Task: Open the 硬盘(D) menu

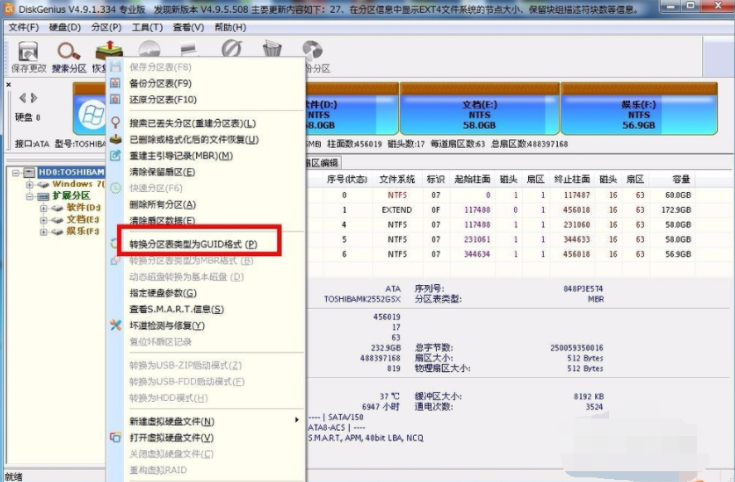Action: click(65, 27)
